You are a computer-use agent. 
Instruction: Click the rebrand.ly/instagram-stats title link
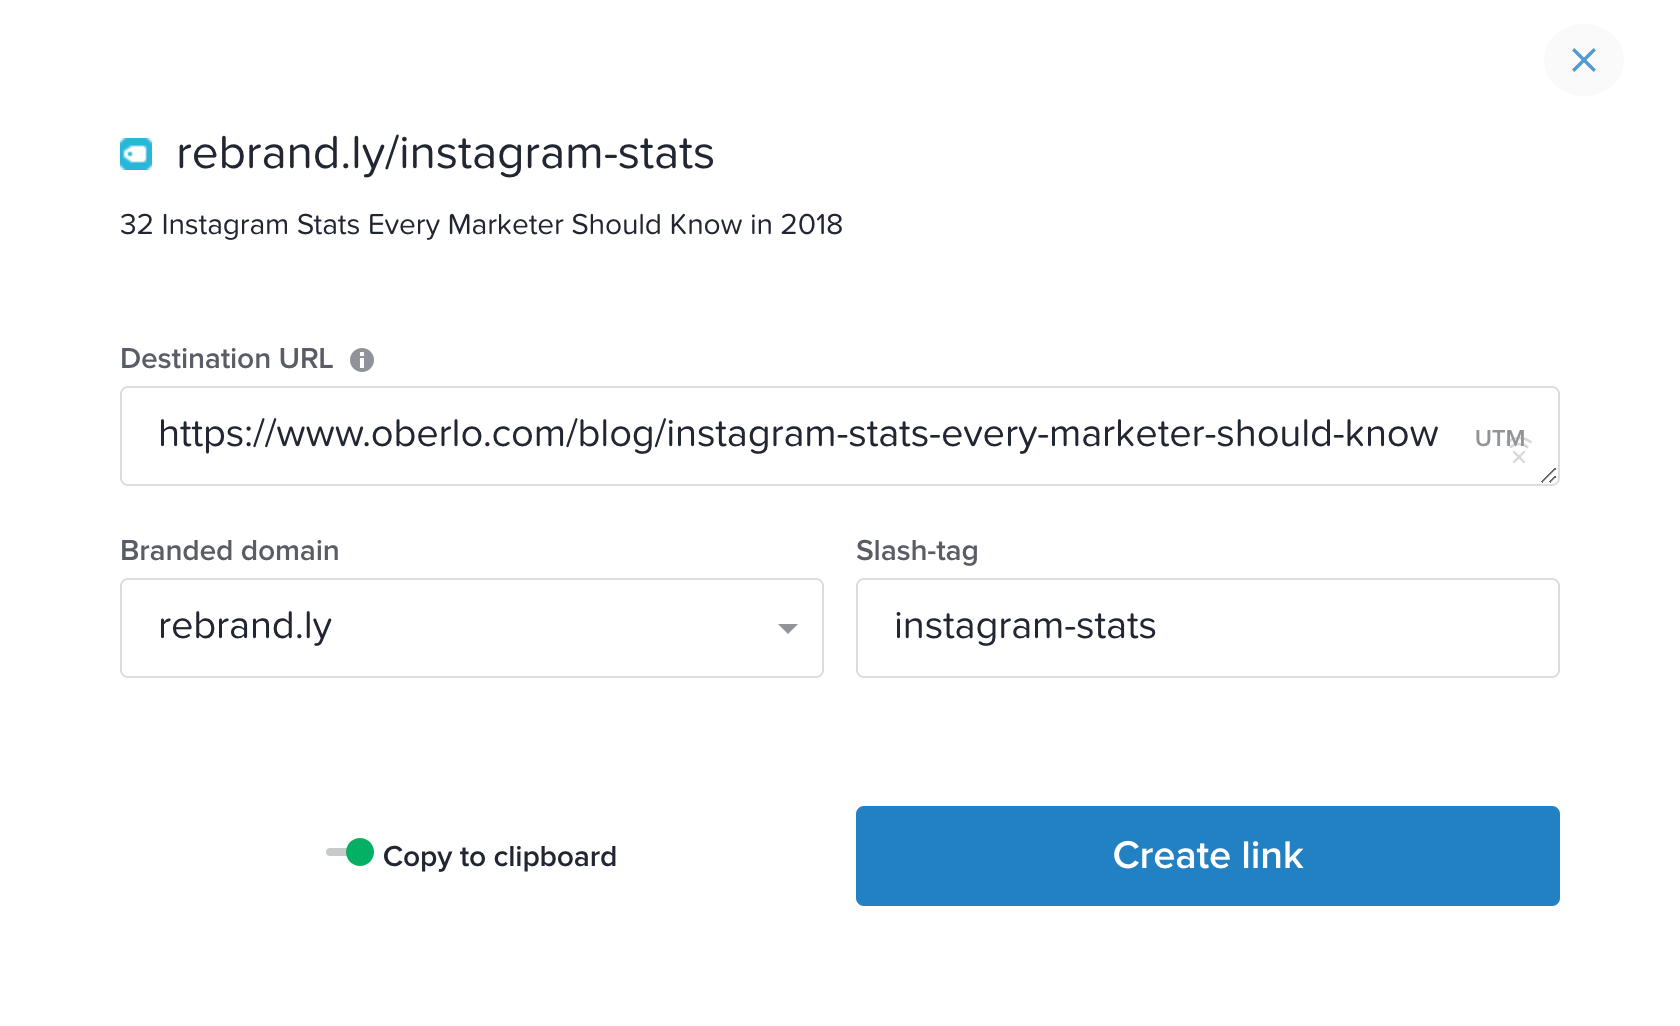click(x=445, y=154)
